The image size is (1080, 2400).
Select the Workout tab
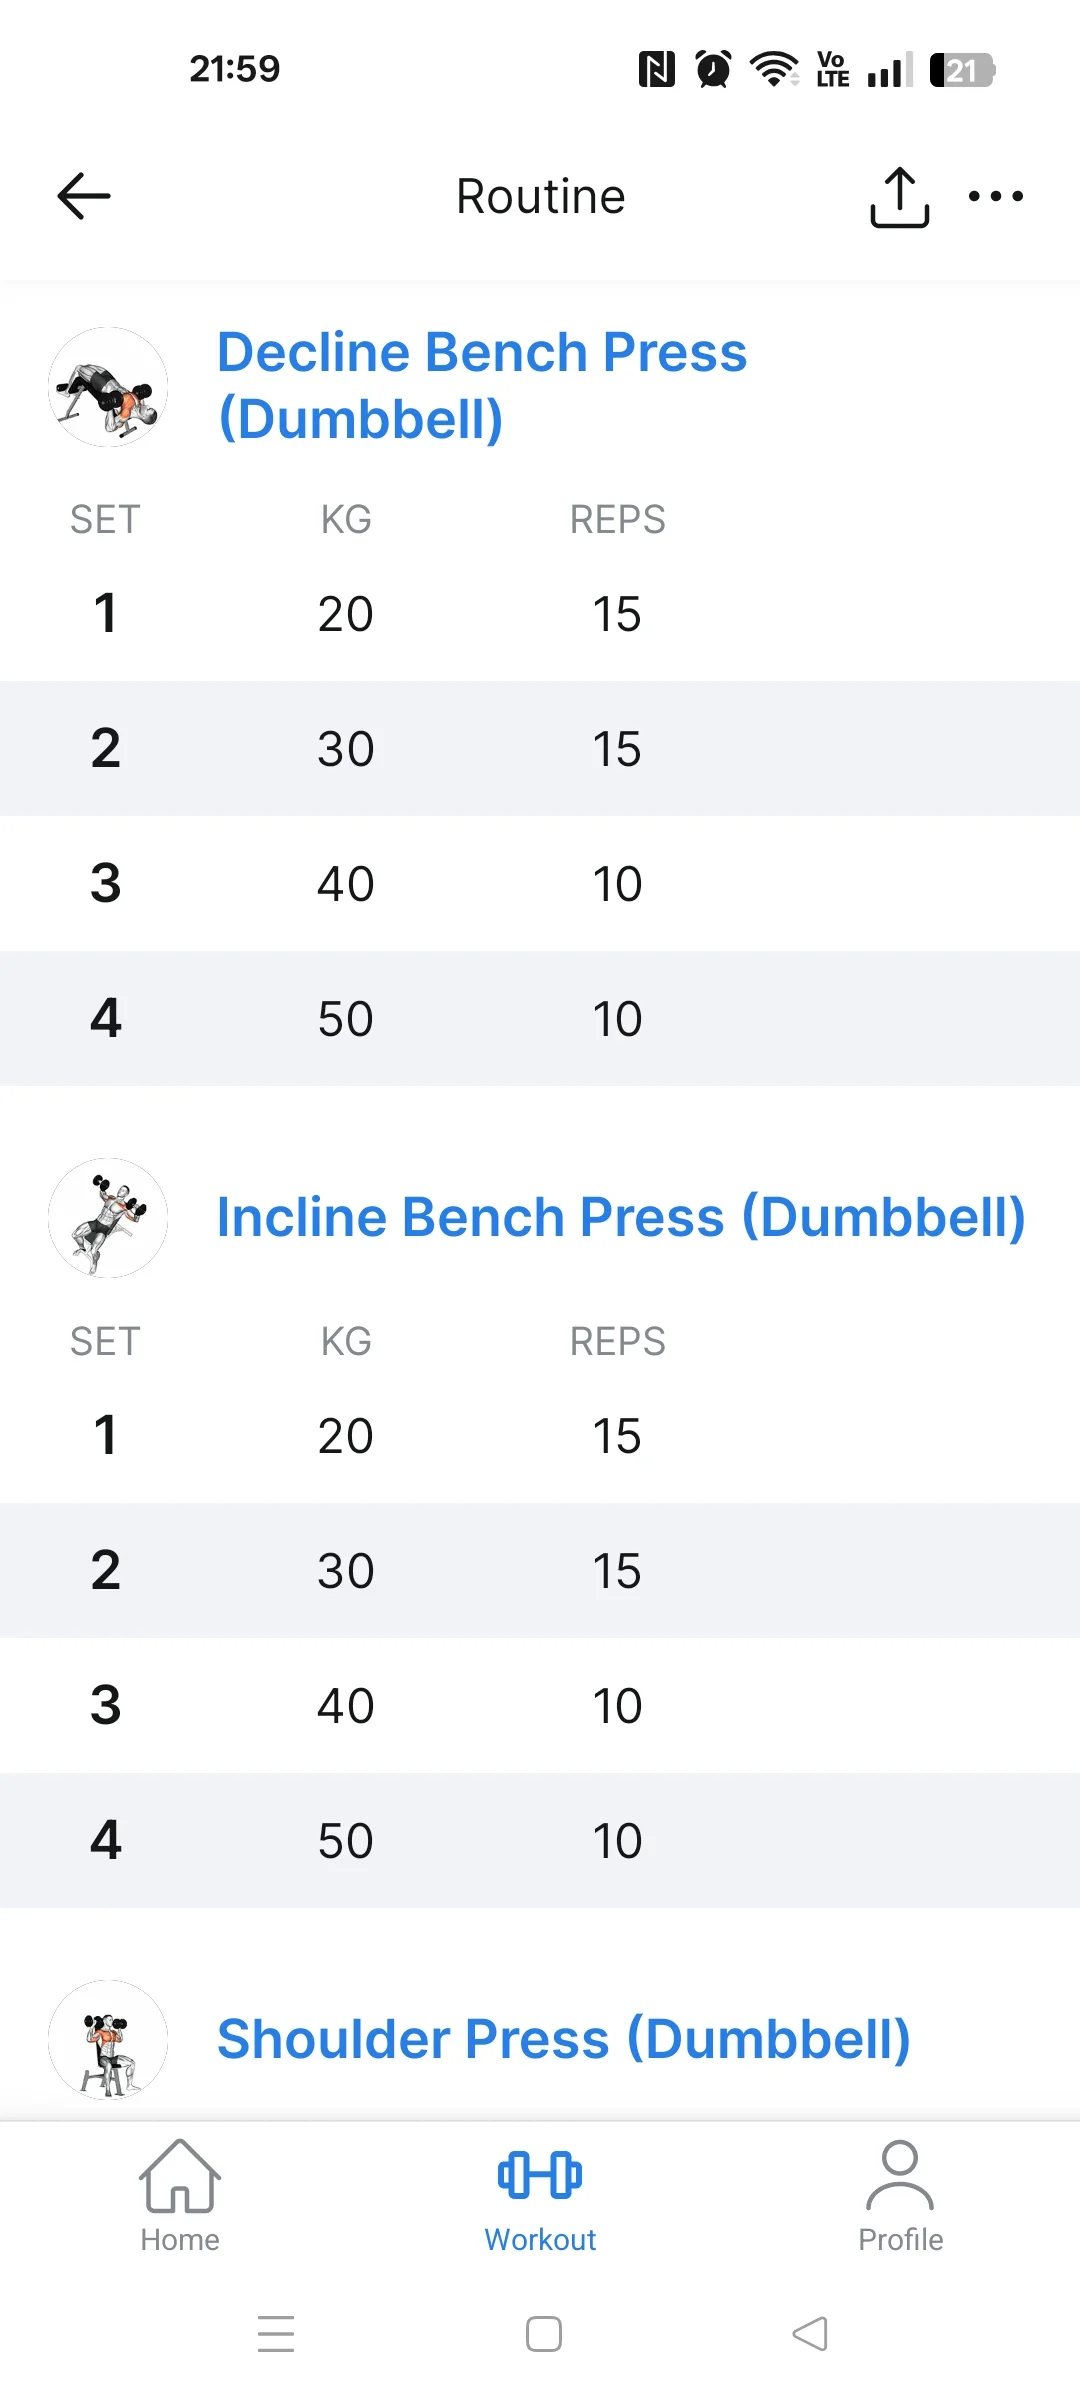pyautogui.click(x=540, y=2196)
